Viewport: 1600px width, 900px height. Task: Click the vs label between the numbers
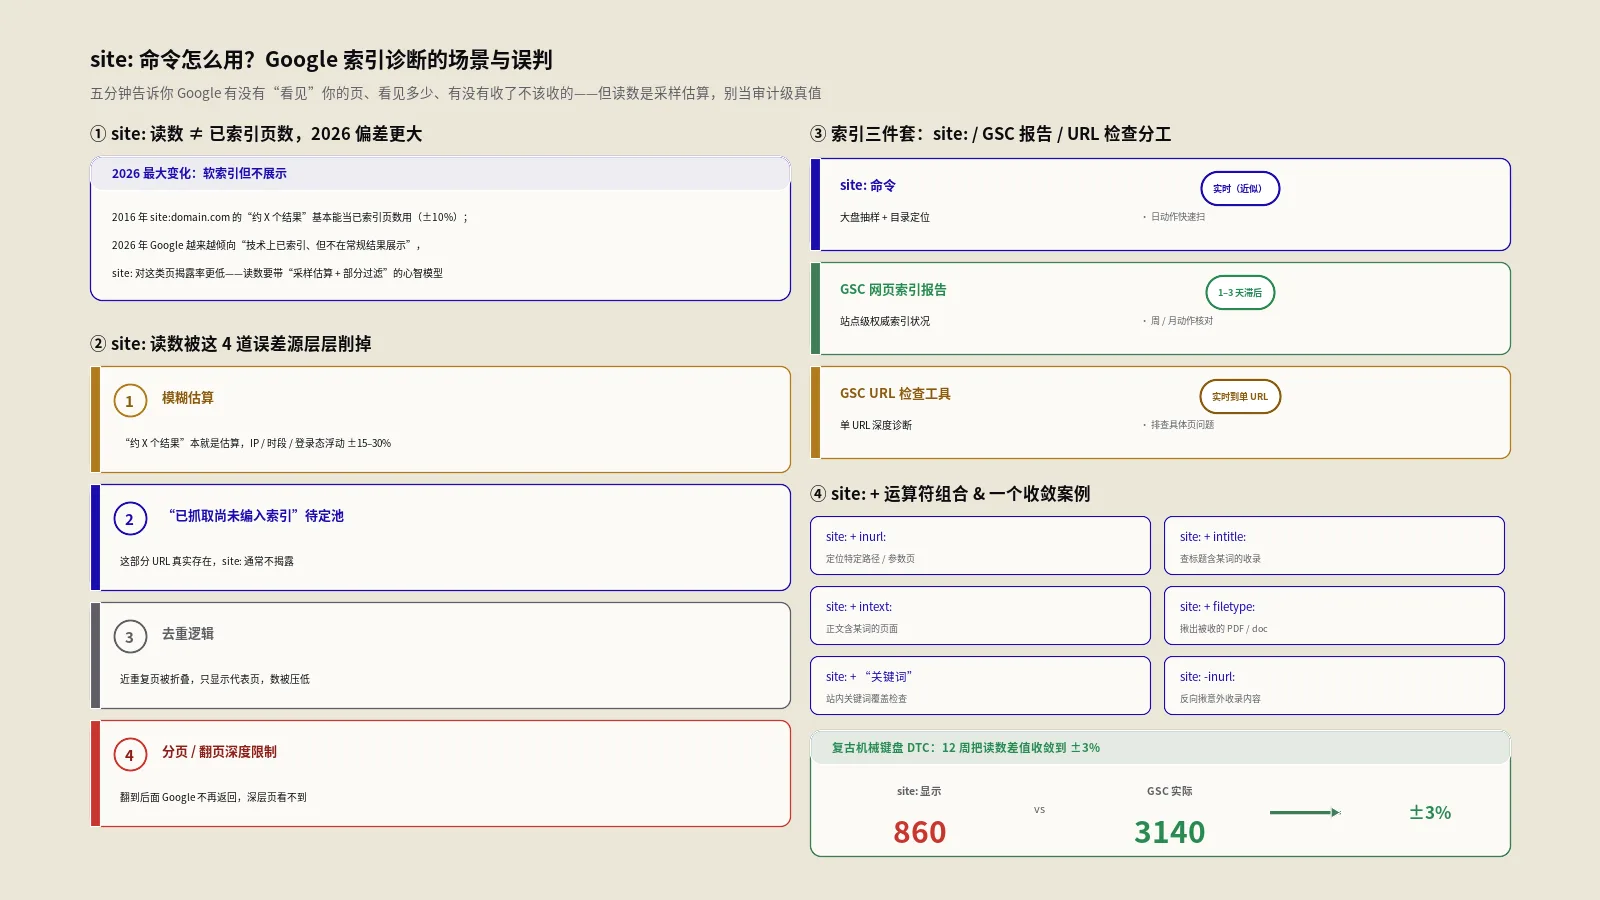1040,810
